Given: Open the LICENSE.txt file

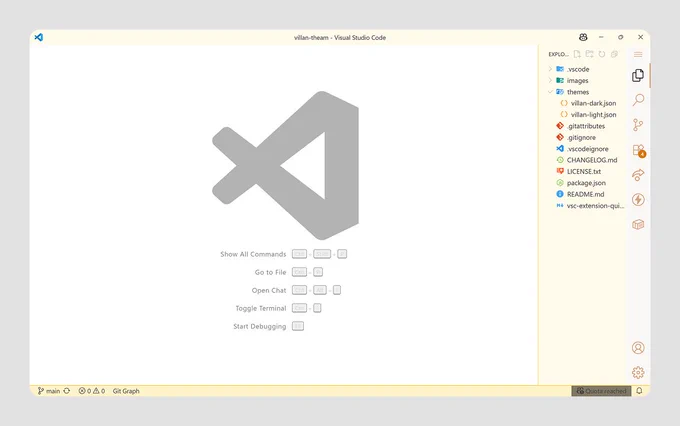Looking at the screenshot, I should click(x=583, y=171).
